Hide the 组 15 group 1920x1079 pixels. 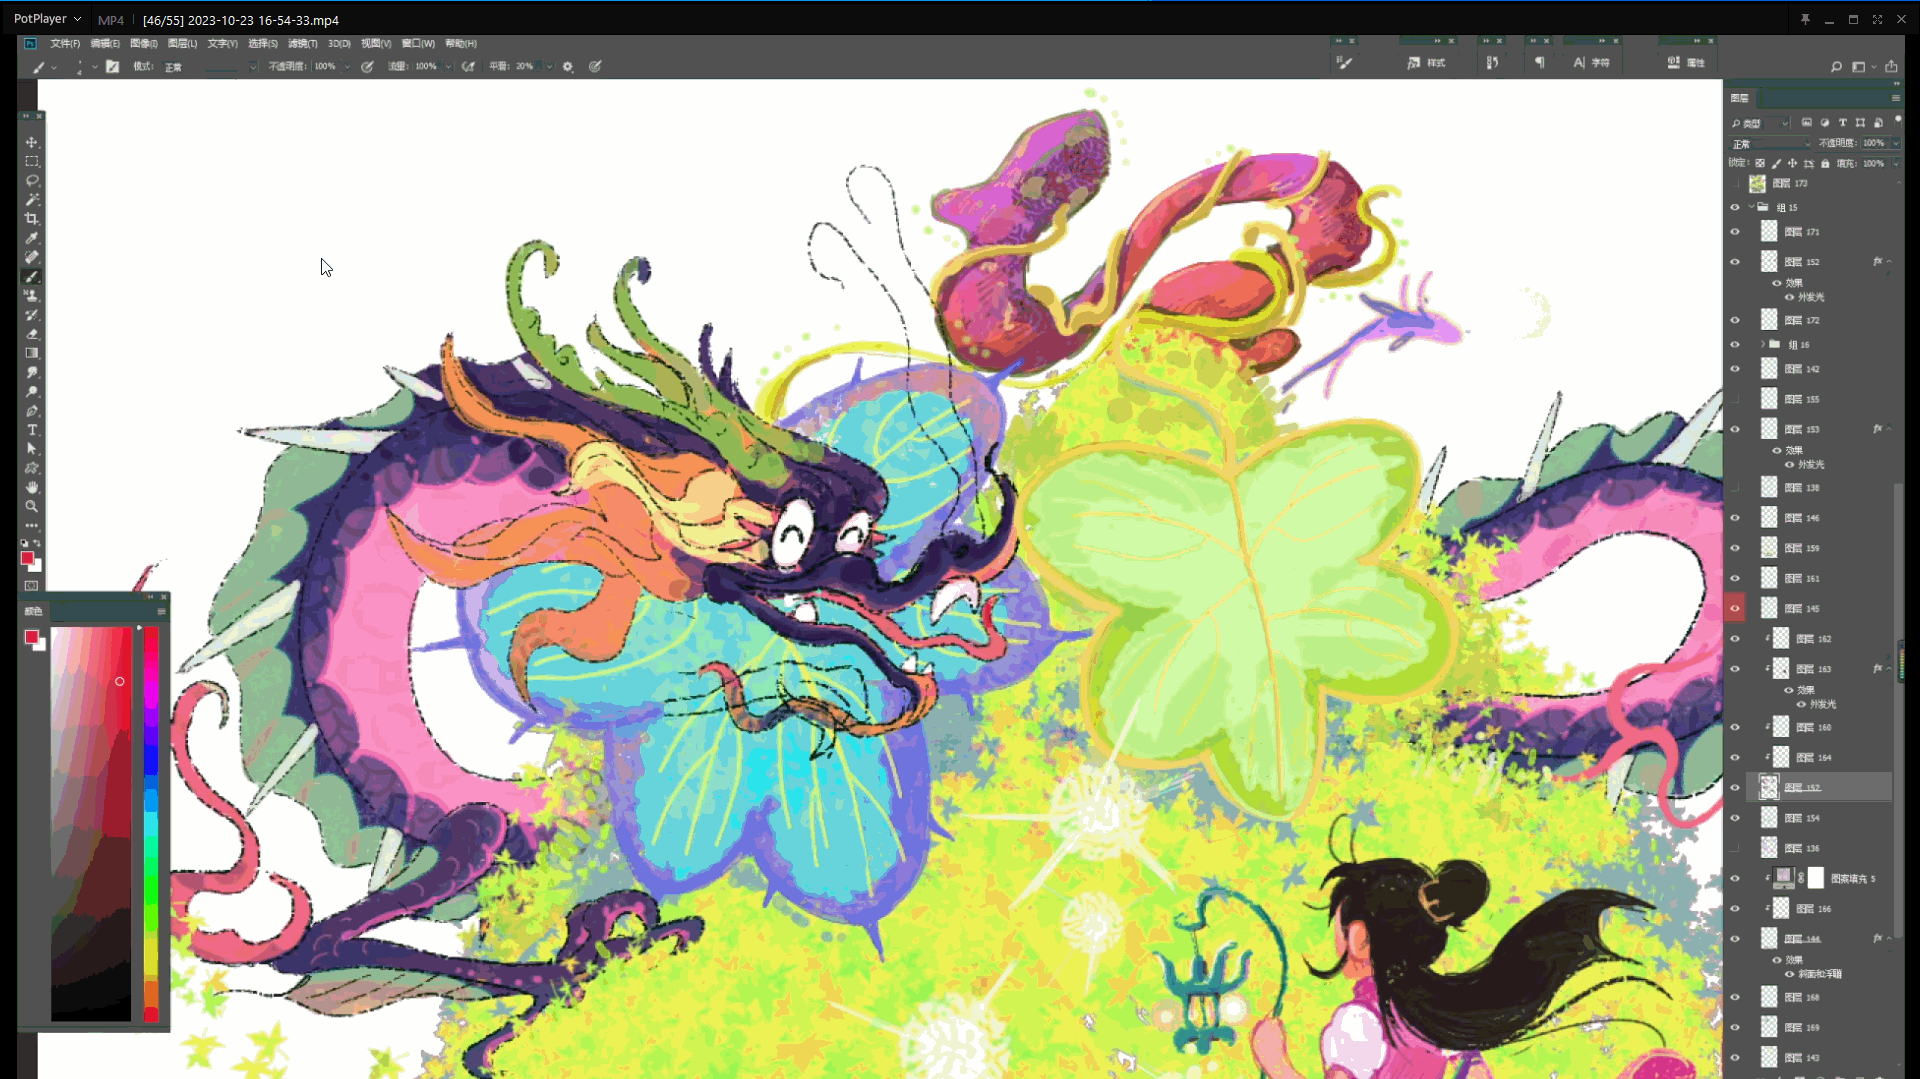pyautogui.click(x=1735, y=207)
